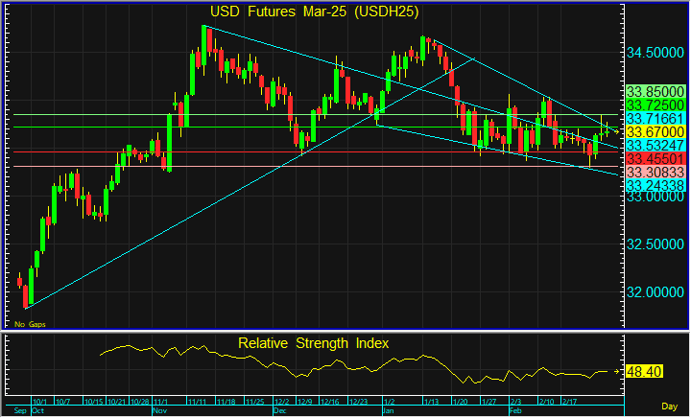Click the green 33.72500 price level tag
Screen dimensions: 691x418
[x=655, y=104]
